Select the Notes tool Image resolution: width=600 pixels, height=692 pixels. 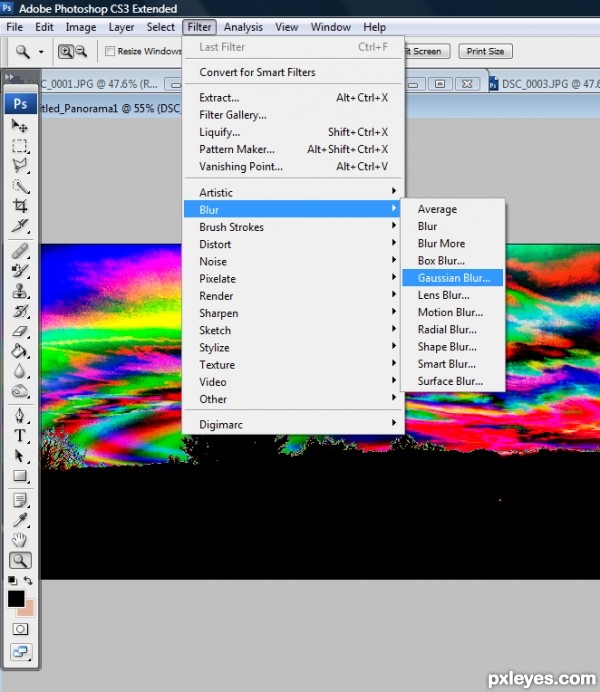(19, 500)
